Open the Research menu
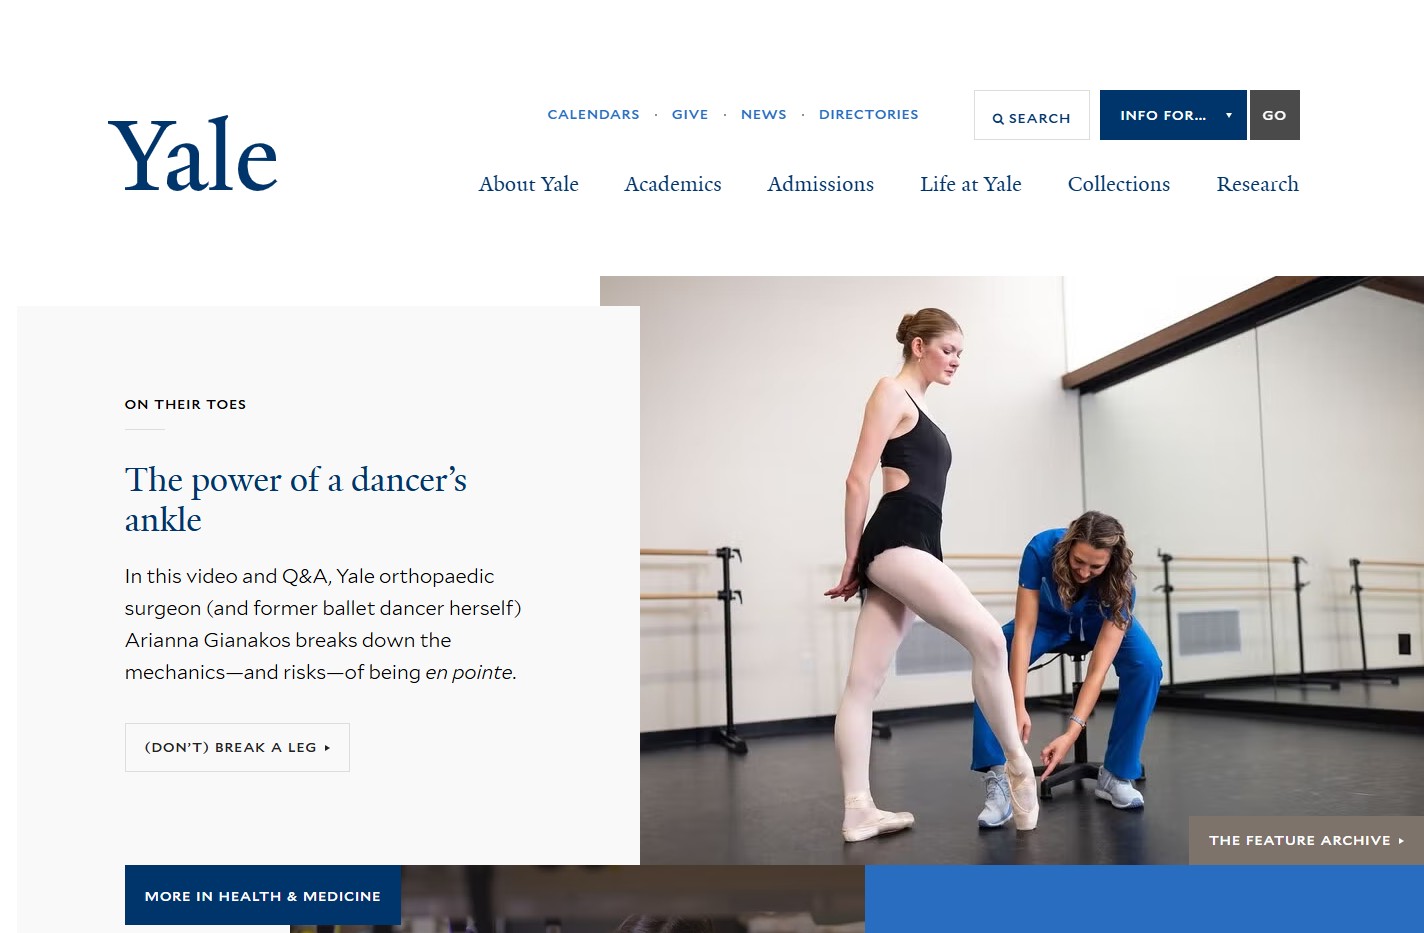1424x933 pixels. click(1258, 184)
